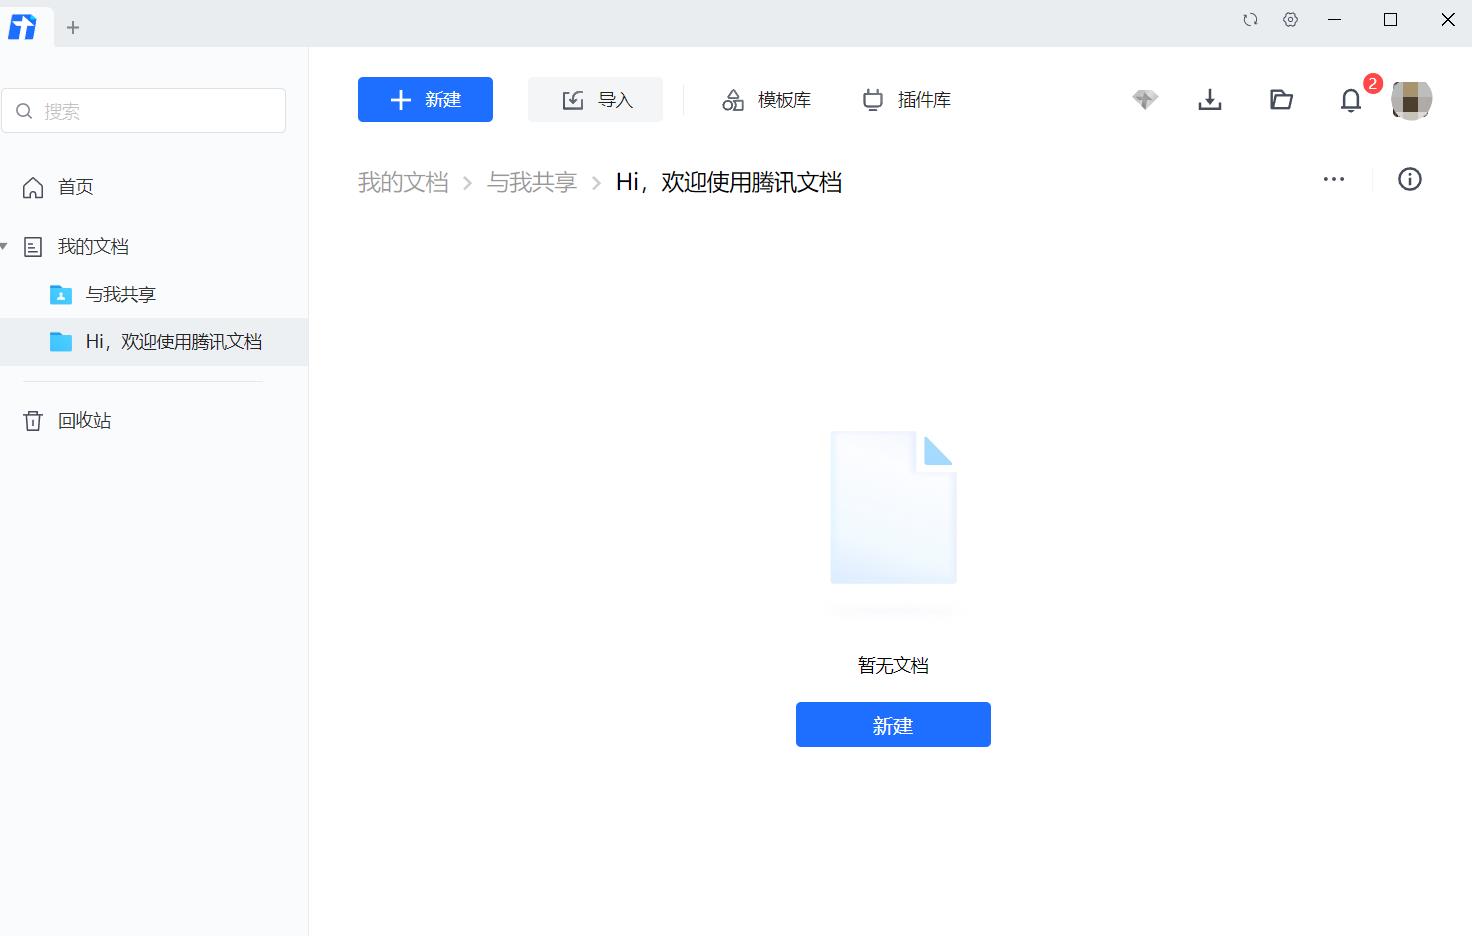Open the three-dot more options menu
Screen dimensions: 1472x936
[1333, 180]
